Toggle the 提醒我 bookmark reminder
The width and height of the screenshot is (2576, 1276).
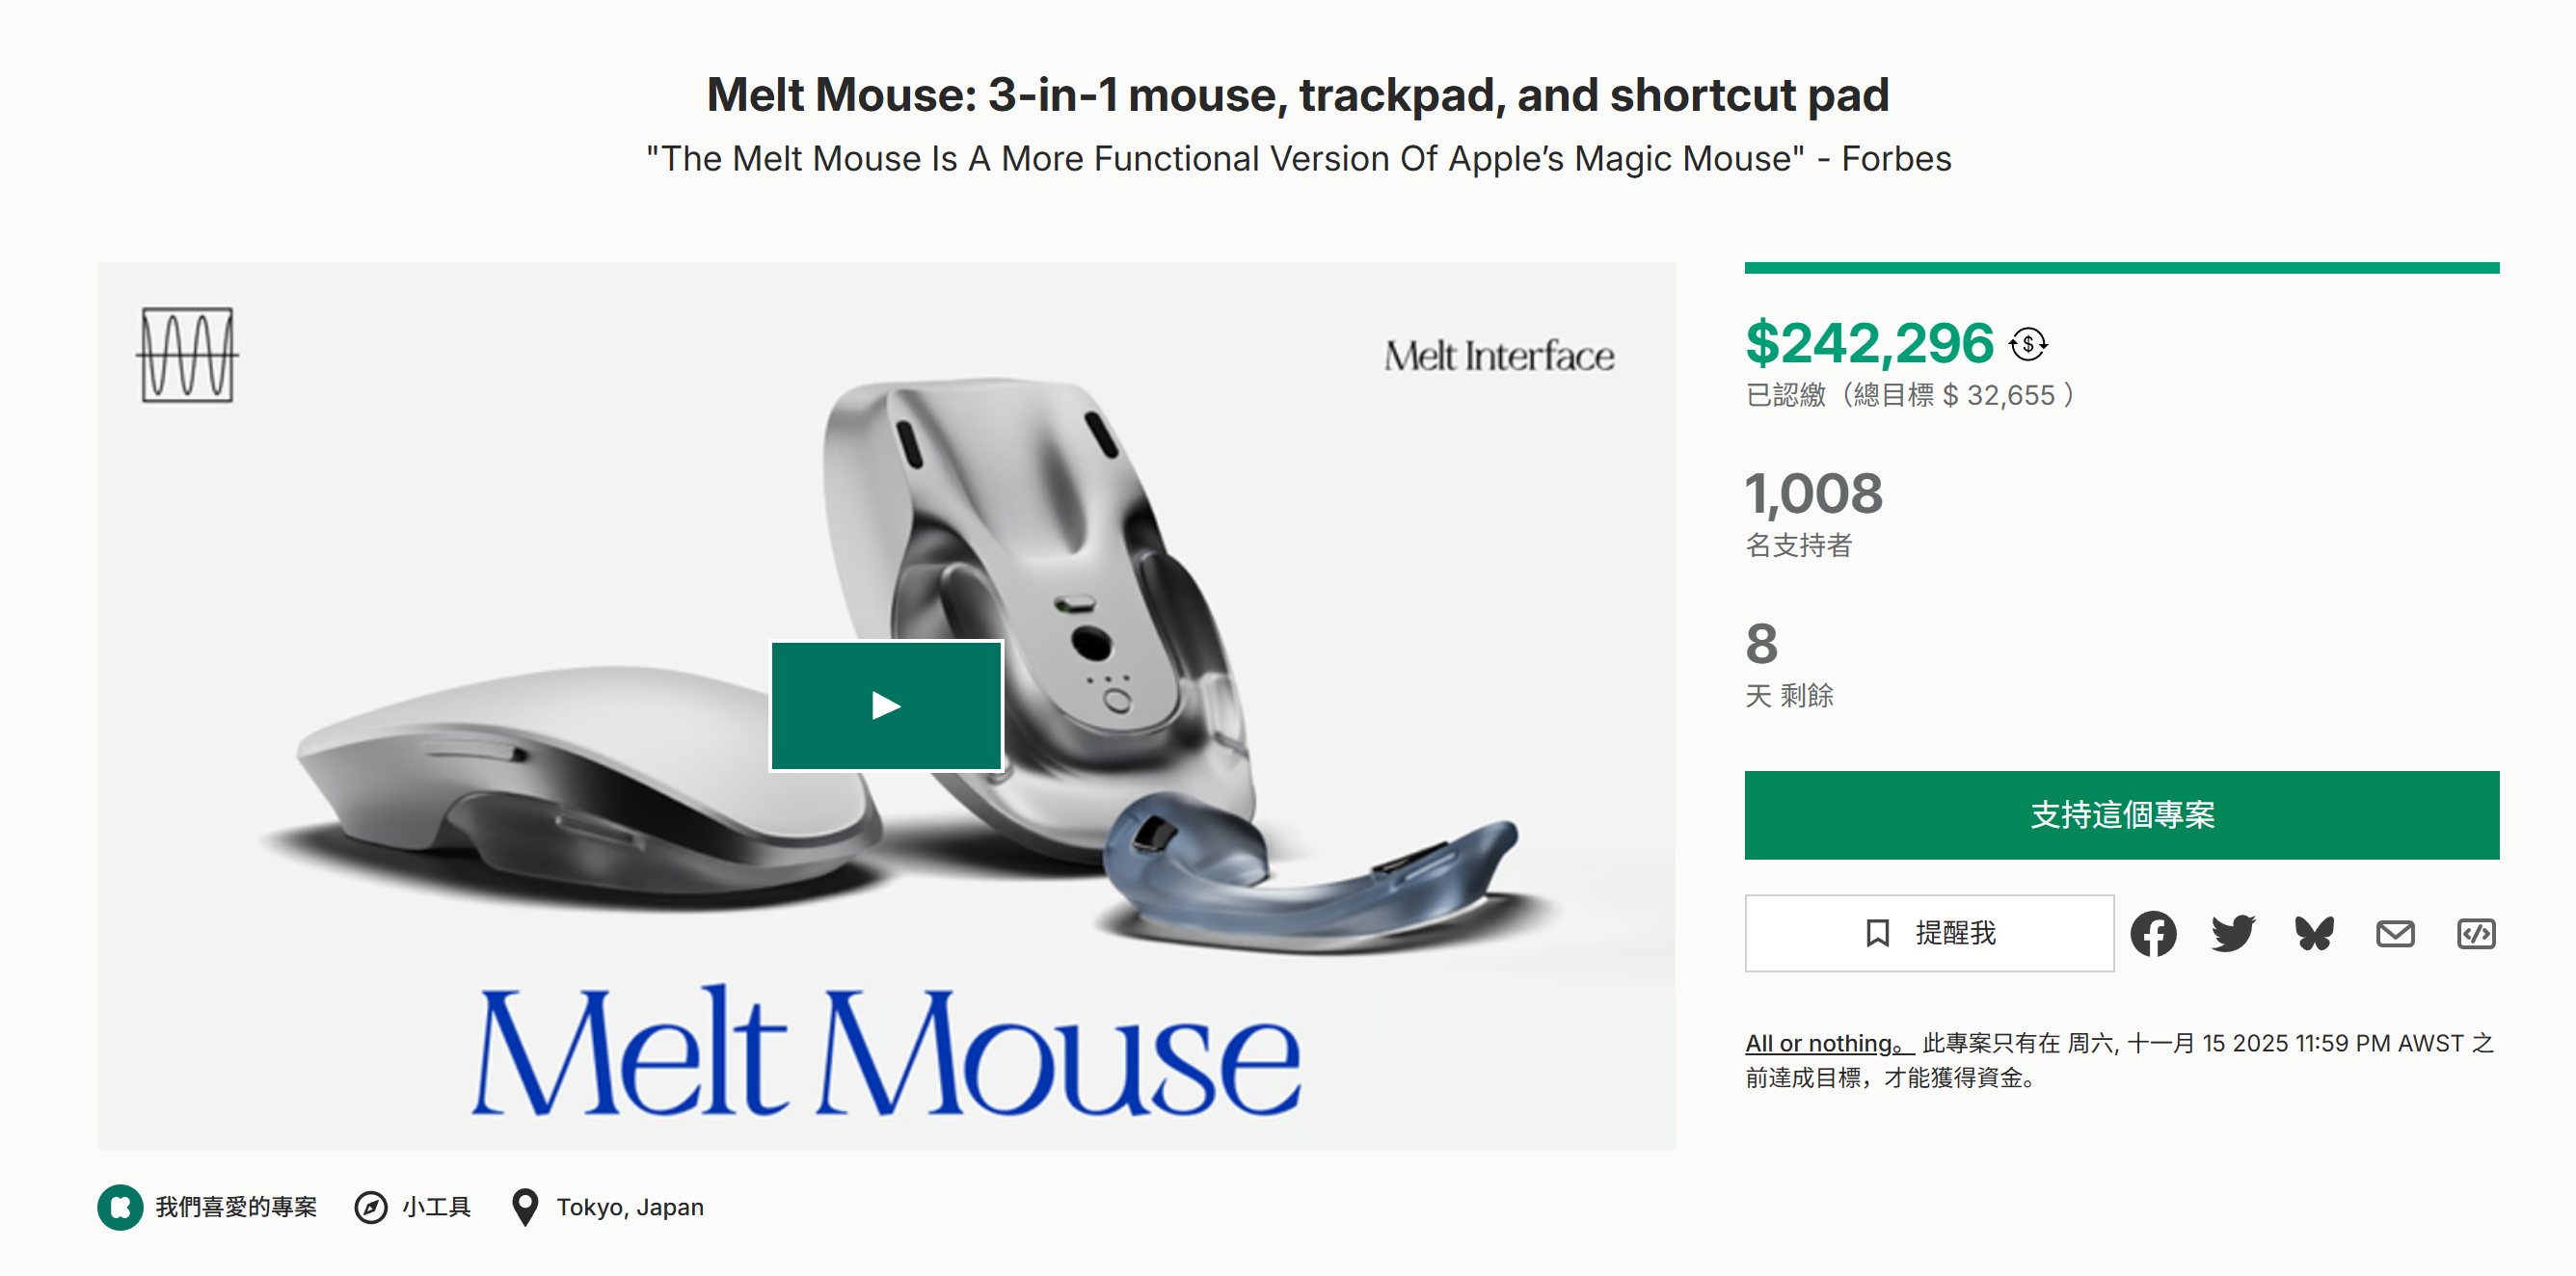[1929, 933]
